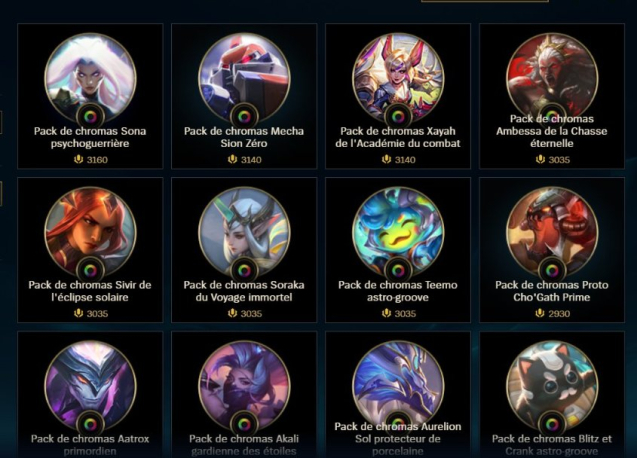Click the chroma wheel icon under Xayah portrait
The height and width of the screenshot is (458, 637).
click(398, 117)
